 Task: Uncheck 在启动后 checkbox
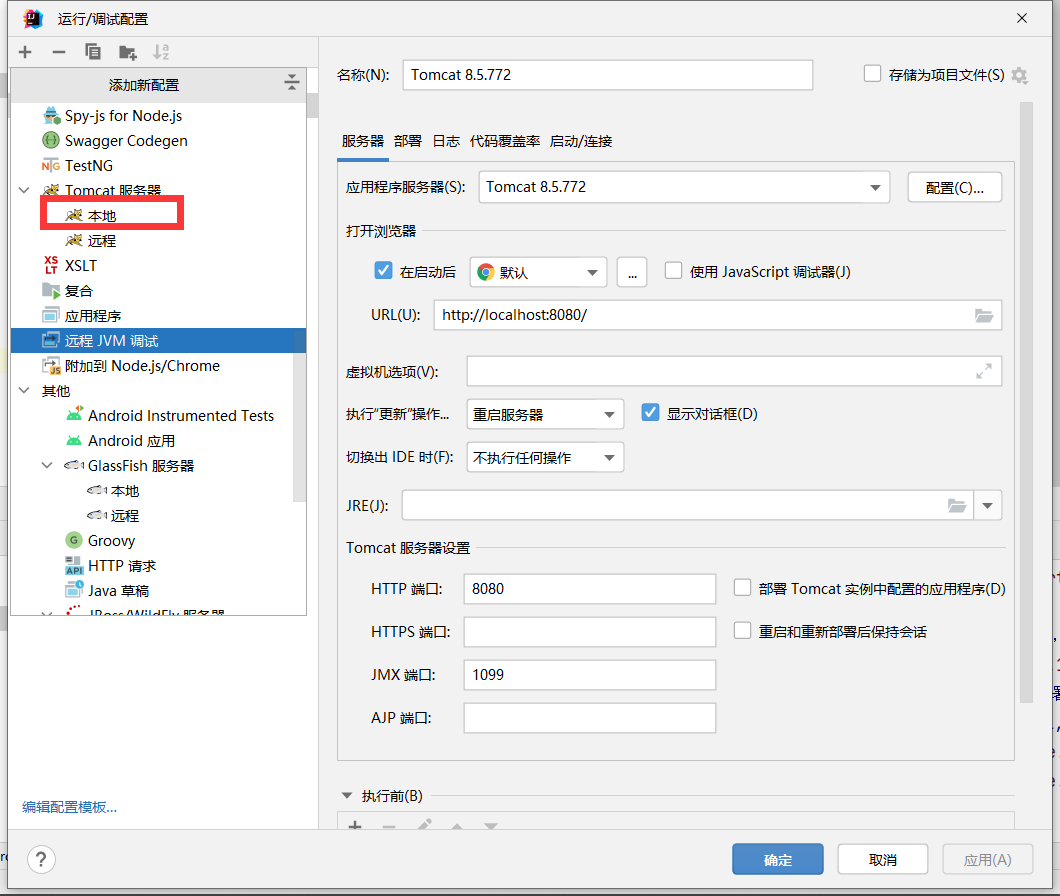(383, 270)
